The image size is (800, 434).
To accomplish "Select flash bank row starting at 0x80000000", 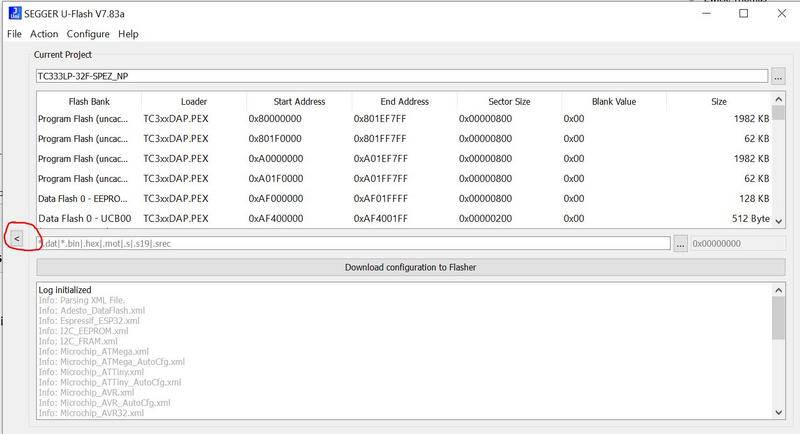I will pyautogui.click(x=404, y=119).
